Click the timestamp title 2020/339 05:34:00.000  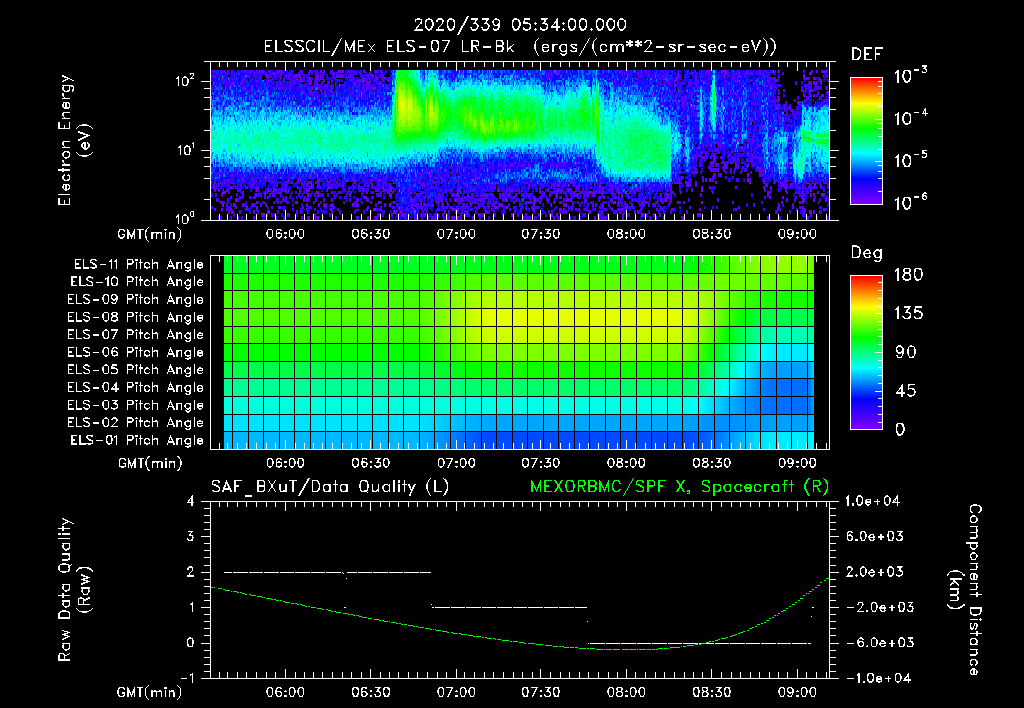[x=520, y=25]
